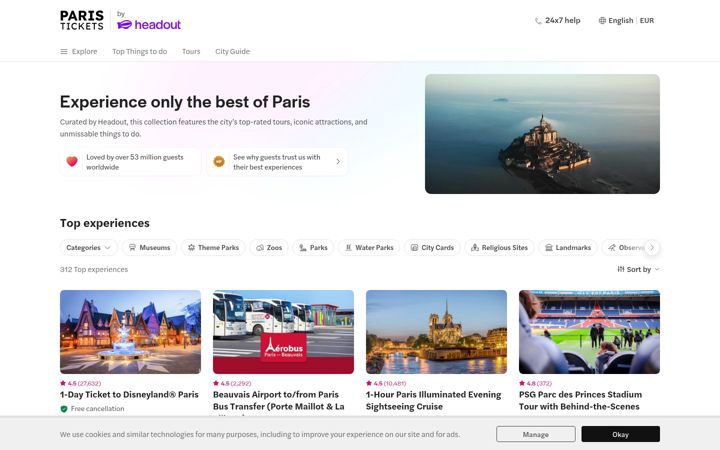Click the Notre-Dame evening cruise thumbnail

tap(436, 332)
